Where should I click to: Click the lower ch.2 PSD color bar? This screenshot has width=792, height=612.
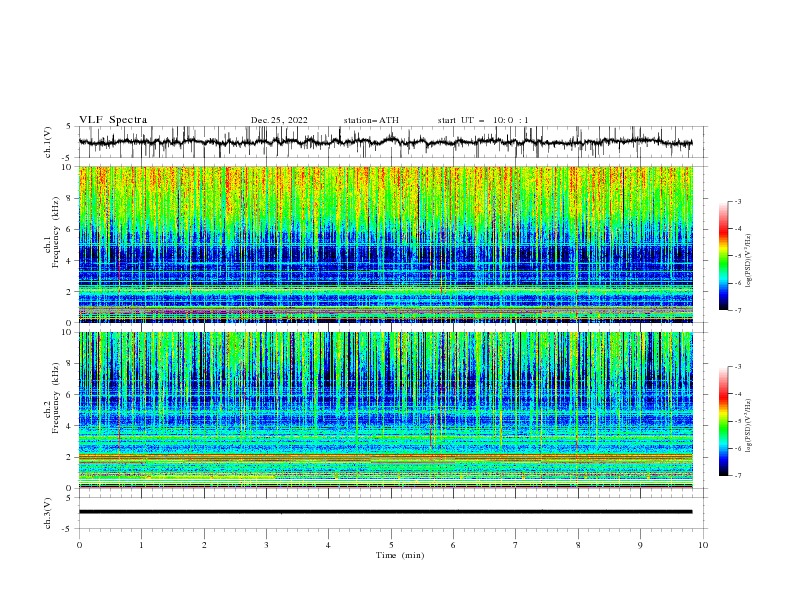[x=723, y=421]
